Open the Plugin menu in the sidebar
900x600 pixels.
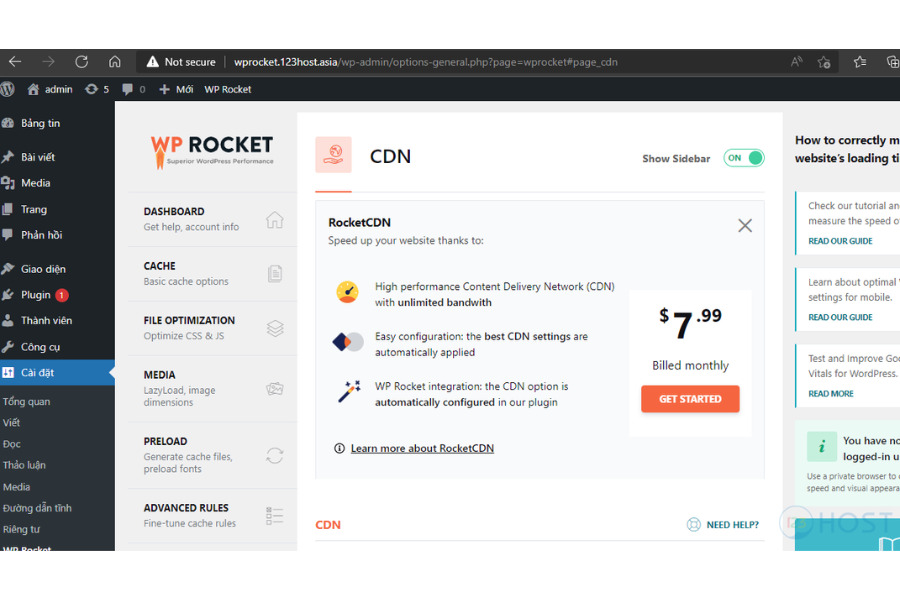point(38,294)
